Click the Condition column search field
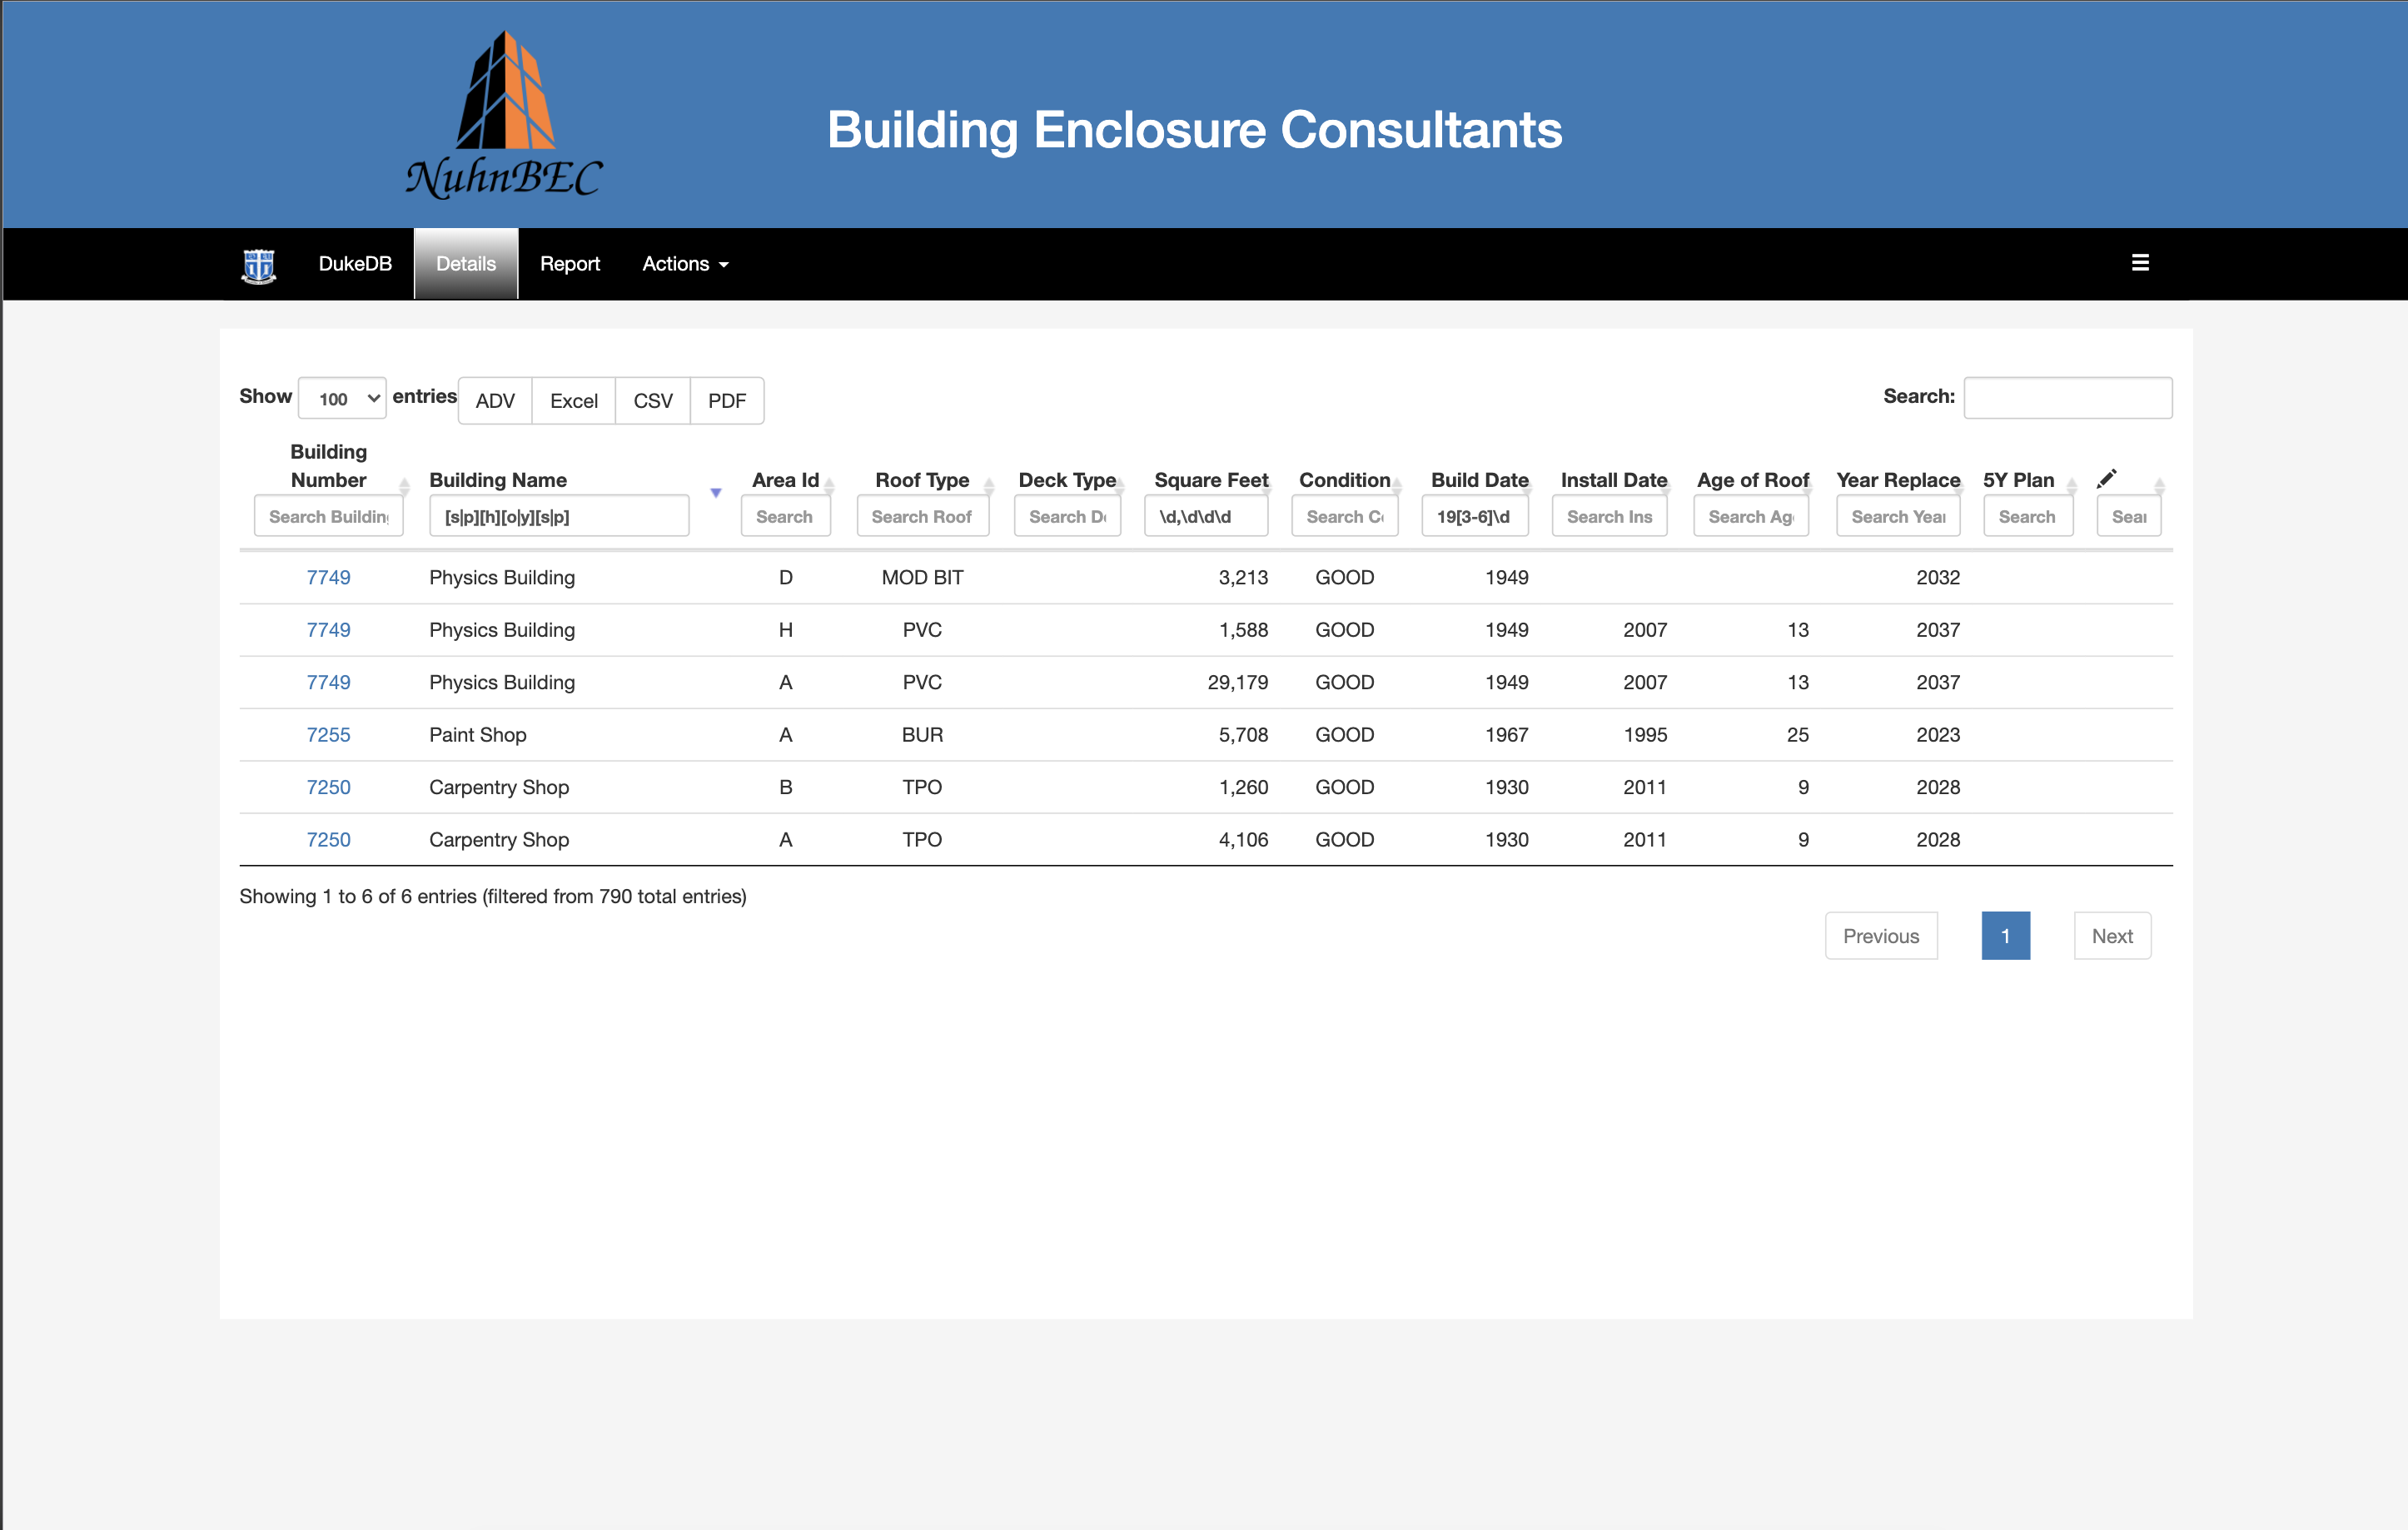2408x1530 pixels. pos(1344,517)
